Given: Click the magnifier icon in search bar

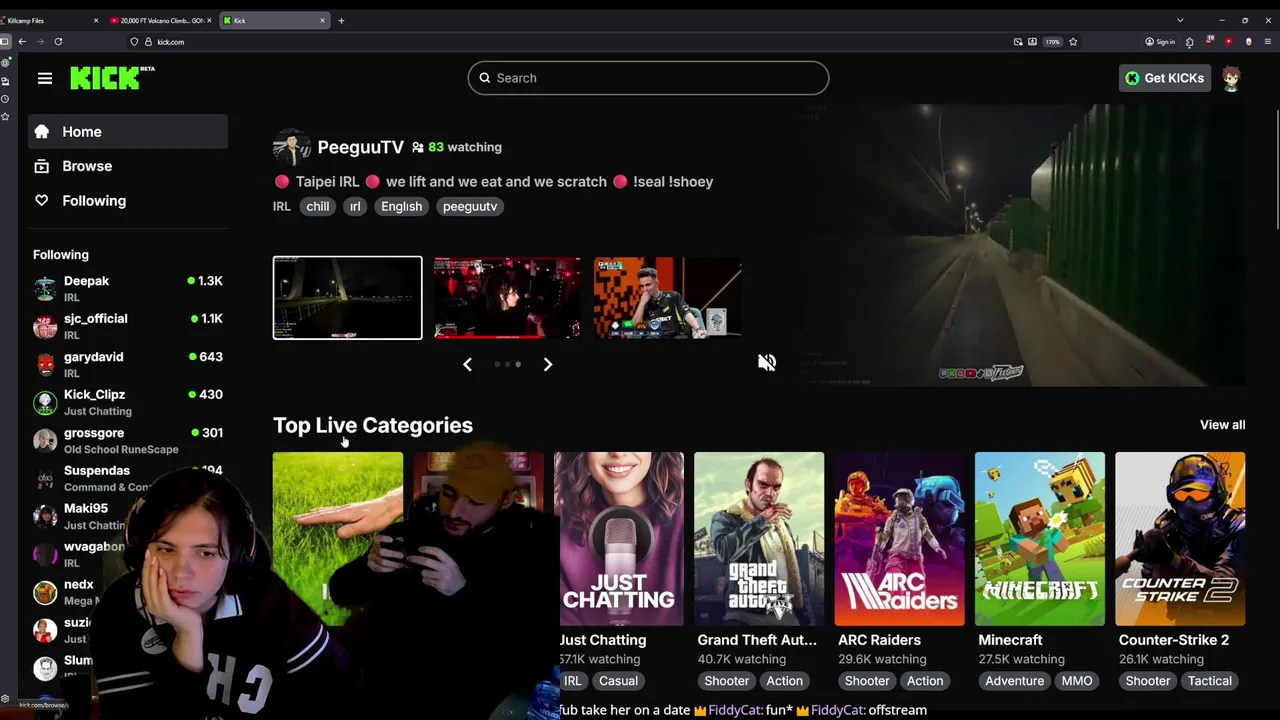Looking at the screenshot, I should pyautogui.click(x=485, y=78).
